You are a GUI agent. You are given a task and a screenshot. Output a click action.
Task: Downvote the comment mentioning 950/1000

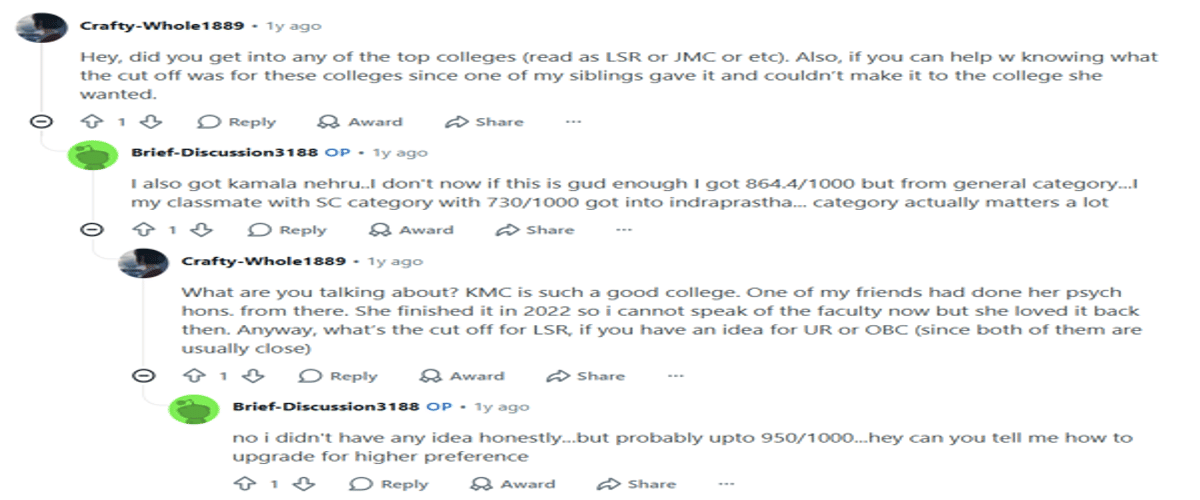point(302,484)
